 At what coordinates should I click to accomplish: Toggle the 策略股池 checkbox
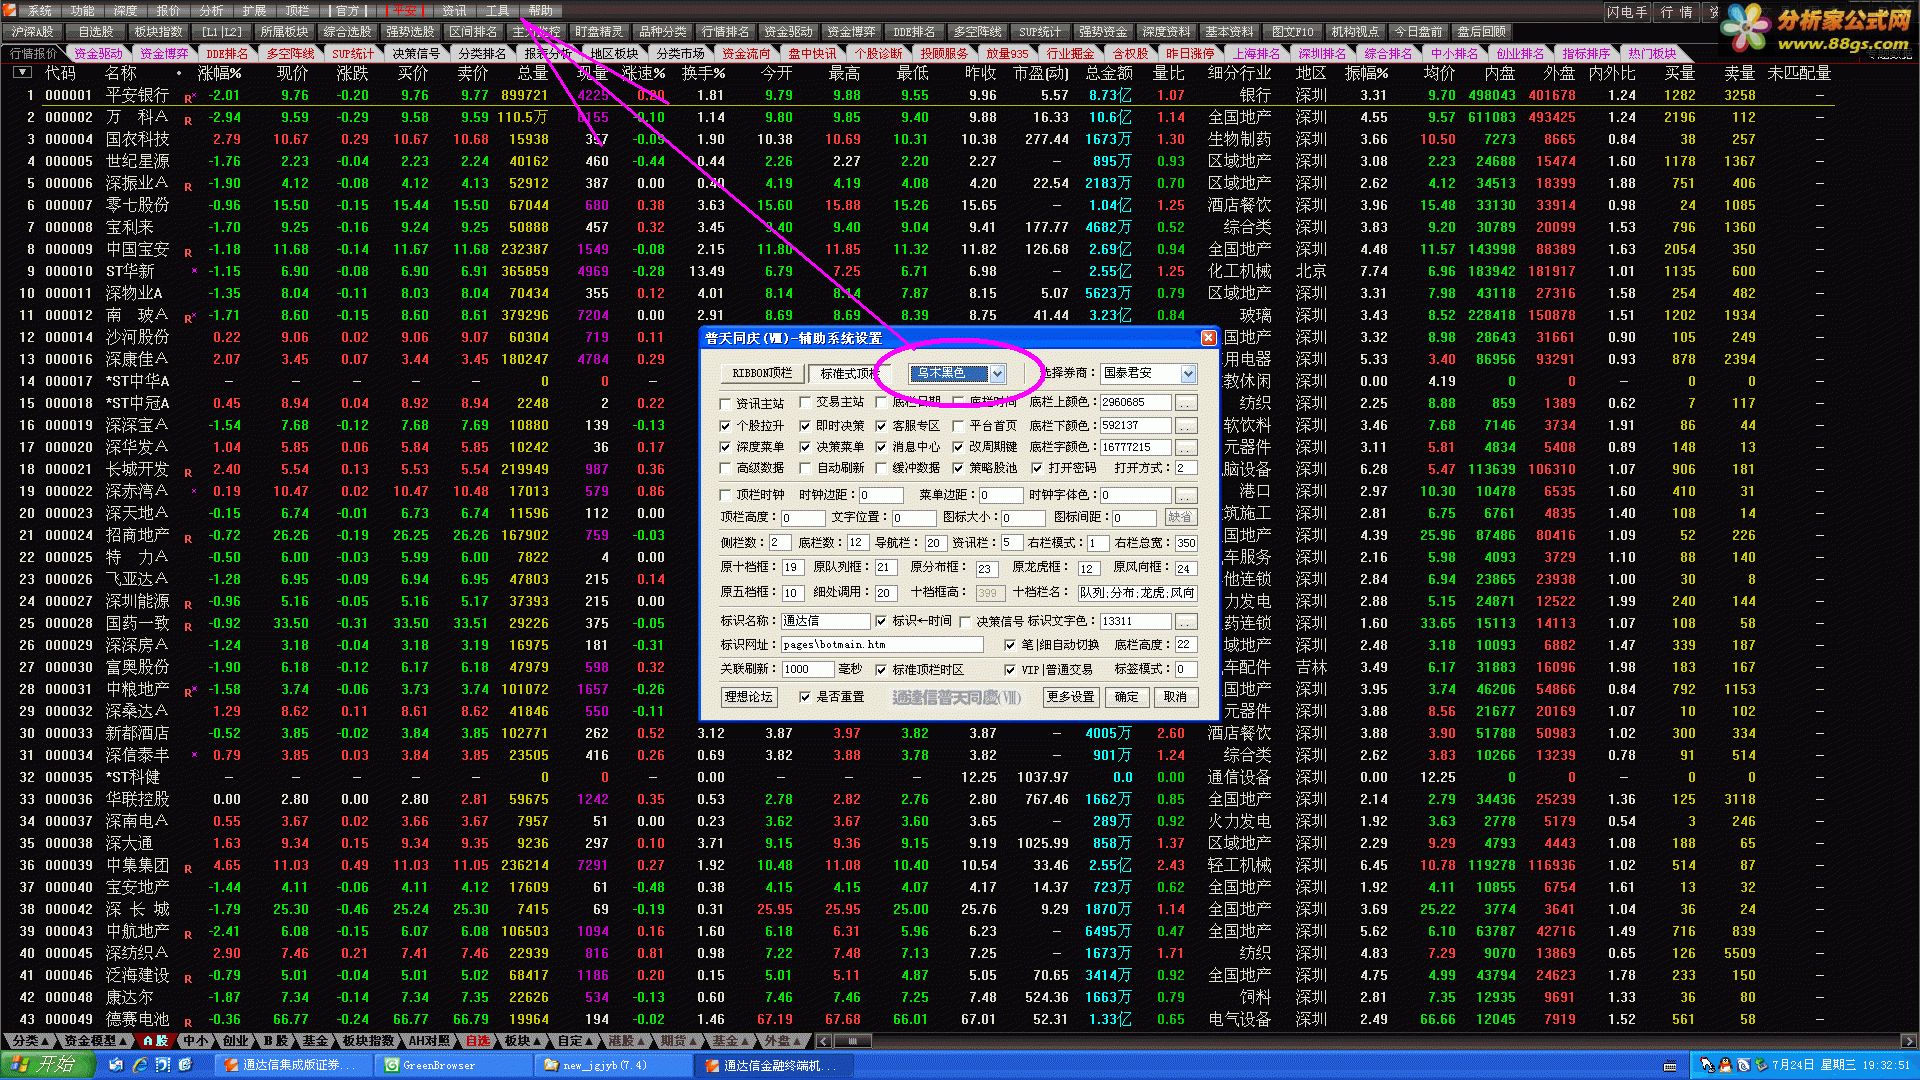tap(959, 468)
